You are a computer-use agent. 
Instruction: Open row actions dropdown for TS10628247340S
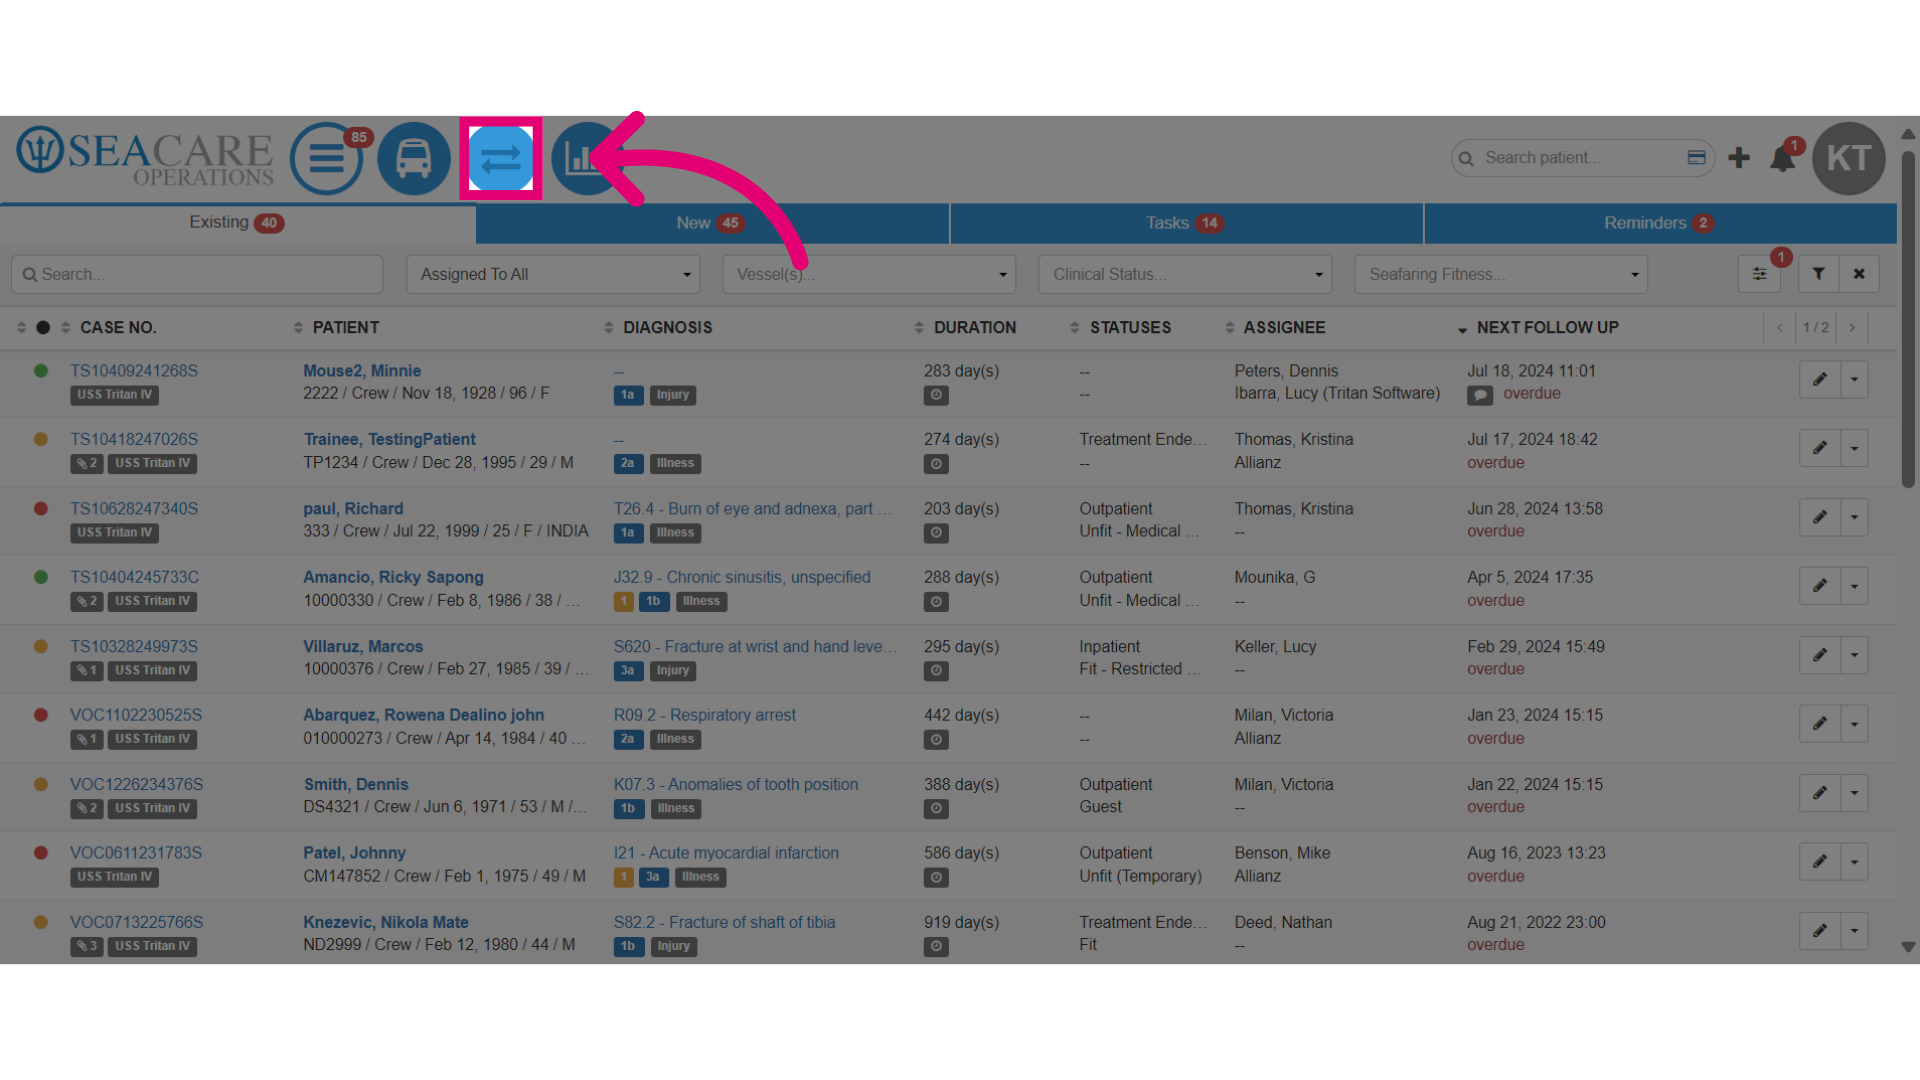tap(1855, 517)
